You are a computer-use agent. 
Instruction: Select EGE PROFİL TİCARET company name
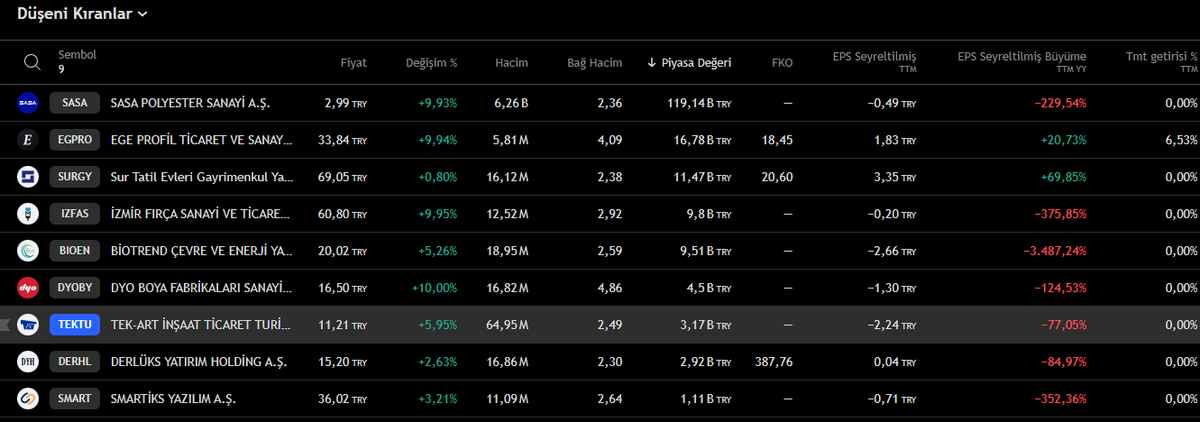201,140
